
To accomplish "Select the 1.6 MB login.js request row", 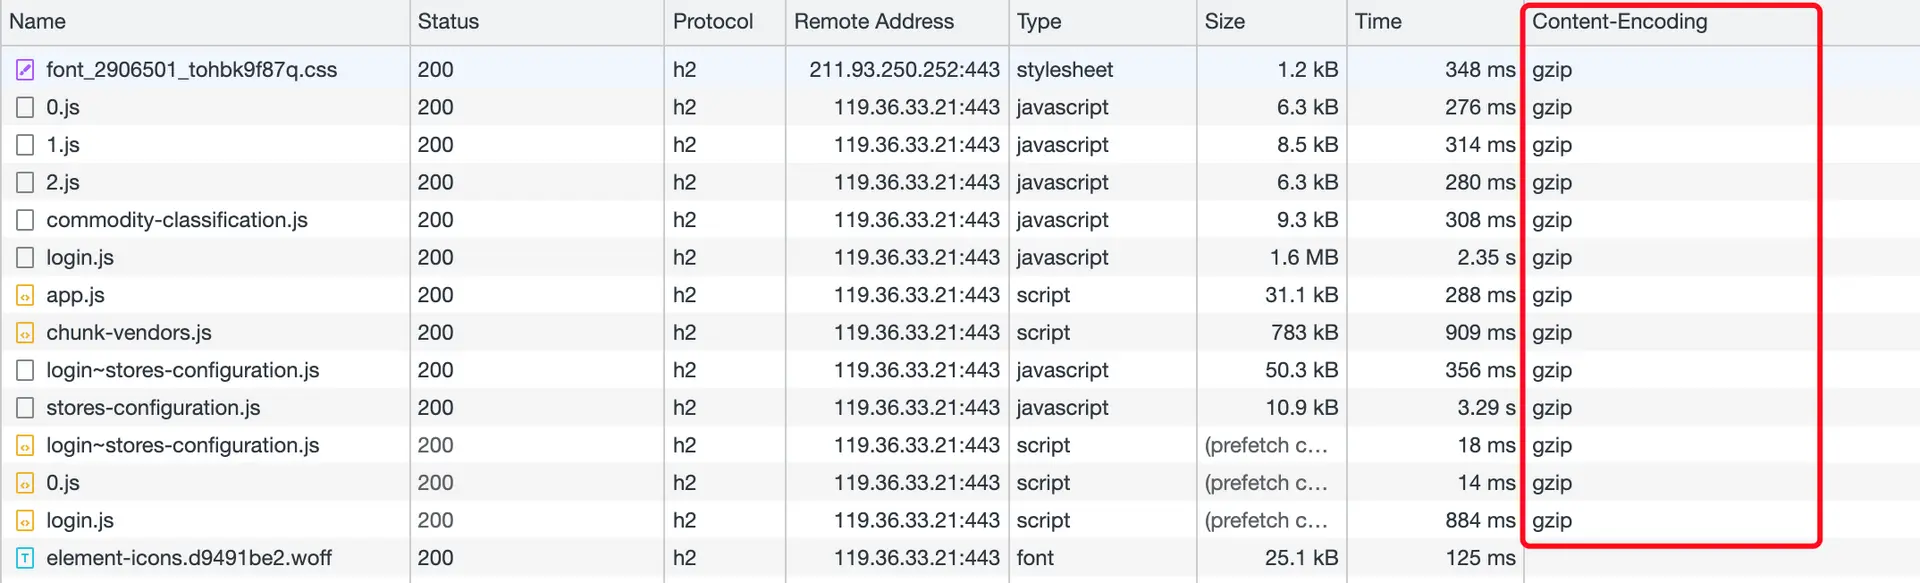I will (x=960, y=258).
